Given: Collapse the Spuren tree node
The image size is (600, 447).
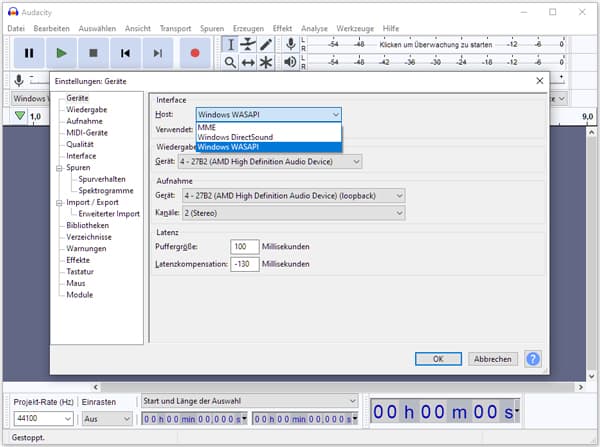Looking at the screenshot, I should point(59,168).
